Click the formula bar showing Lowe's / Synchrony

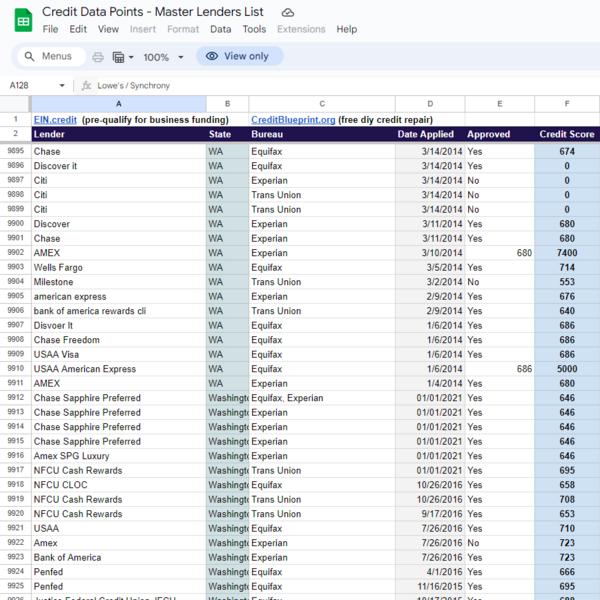tap(337, 85)
